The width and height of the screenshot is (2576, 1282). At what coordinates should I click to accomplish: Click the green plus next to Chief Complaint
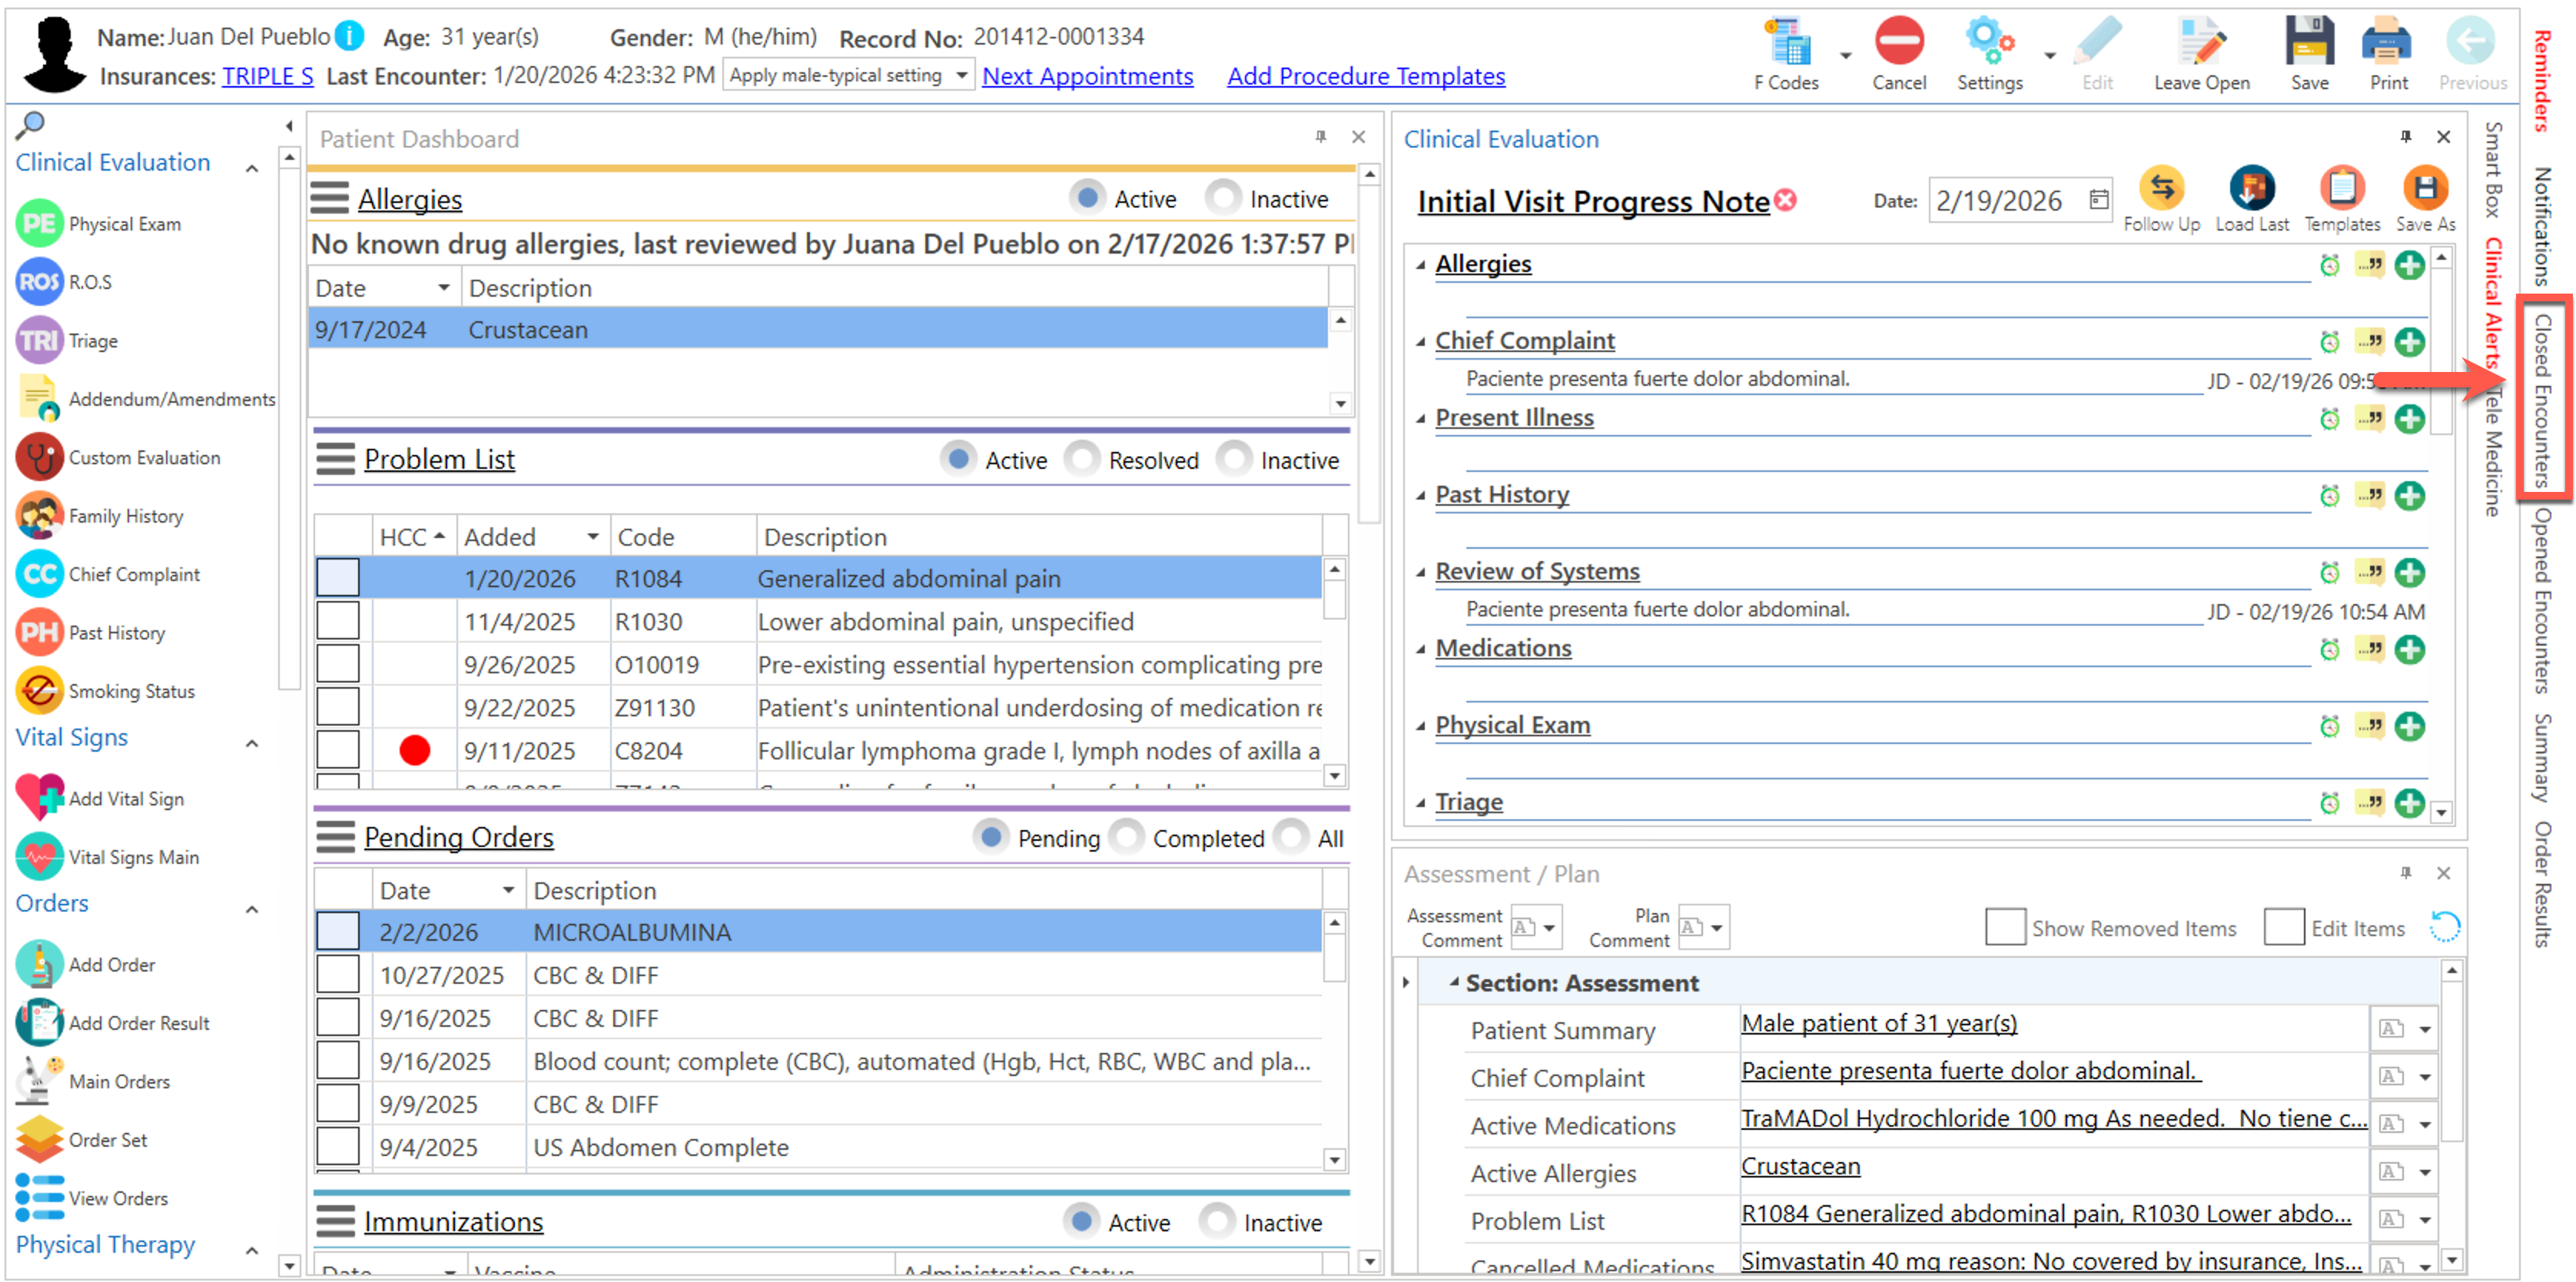pyautogui.click(x=2410, y=342)
